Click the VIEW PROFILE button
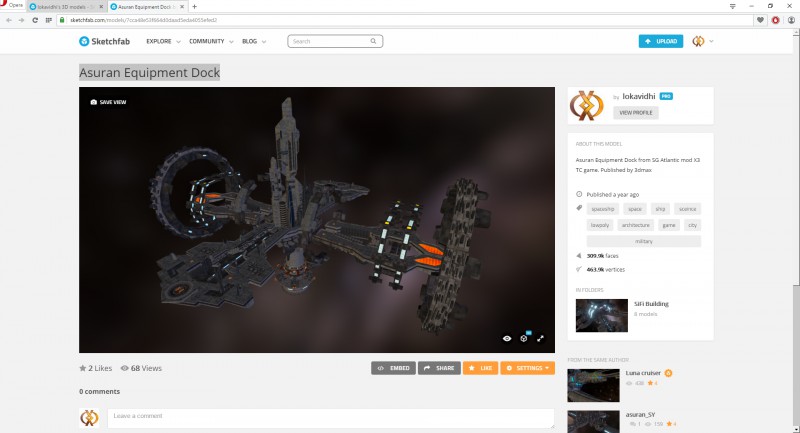Screen dimensions: 800x433 pyautogui.click(x=636, y=113)
